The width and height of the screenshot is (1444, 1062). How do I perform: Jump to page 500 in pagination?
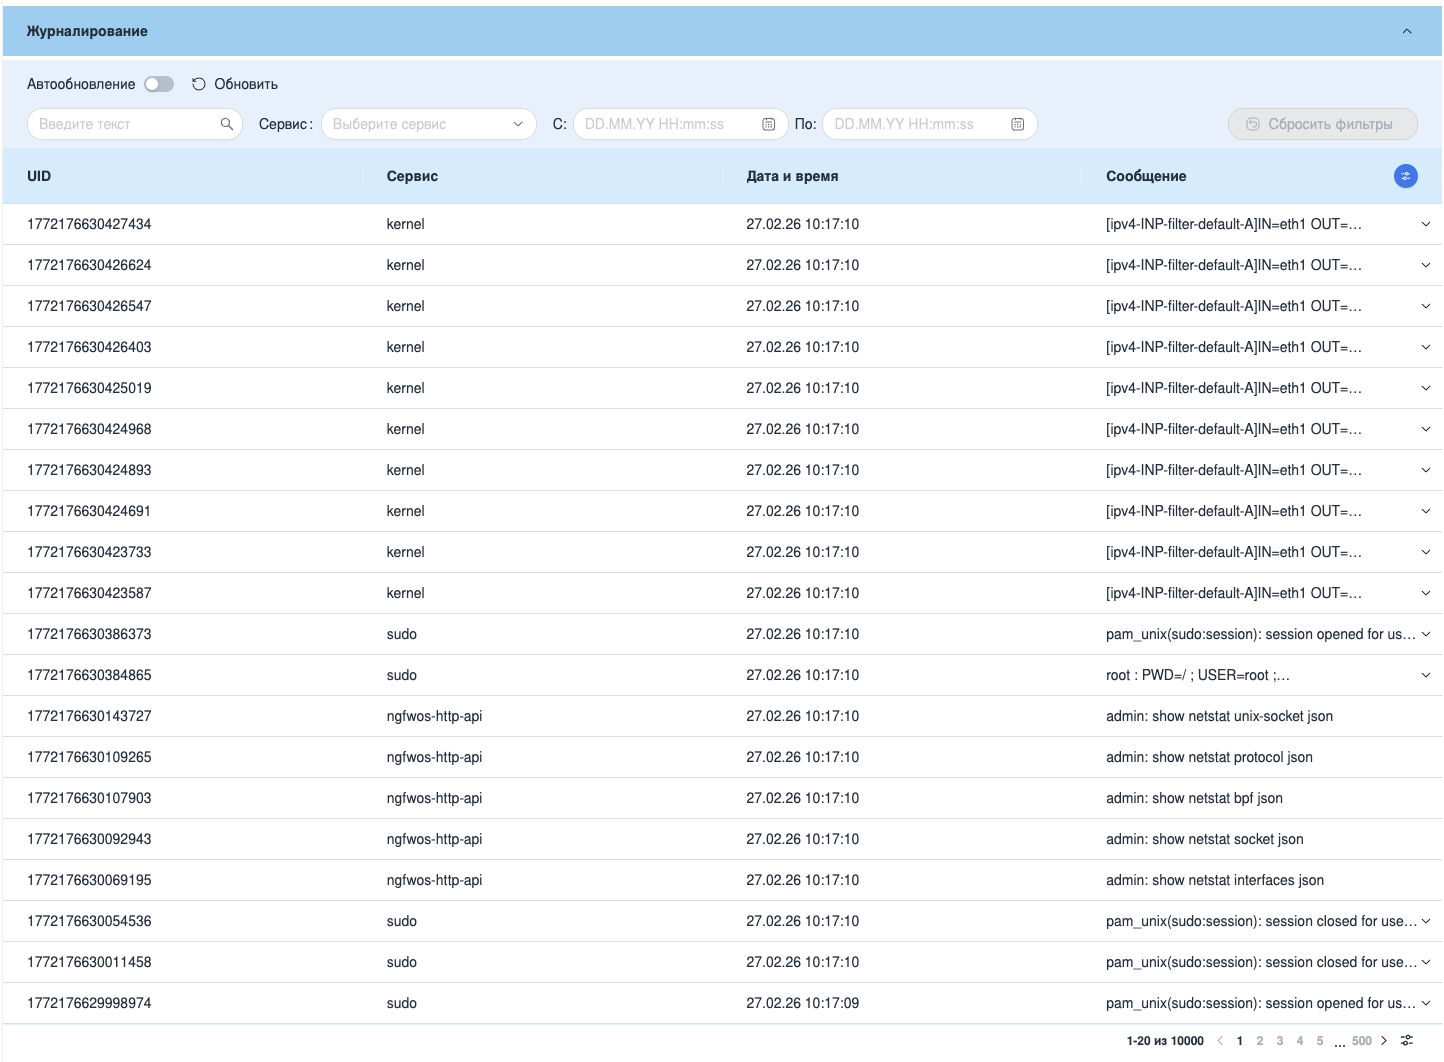[1362, 1041]
